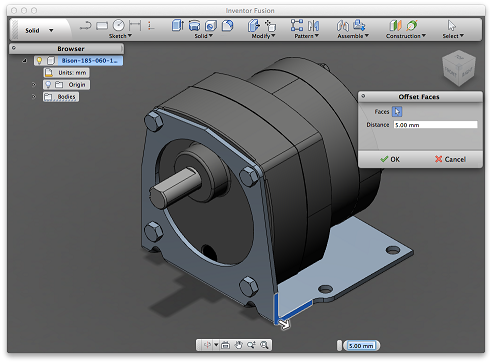Select the Units: mm tree item
Screen dimensions: 492x363
[67, 73]
